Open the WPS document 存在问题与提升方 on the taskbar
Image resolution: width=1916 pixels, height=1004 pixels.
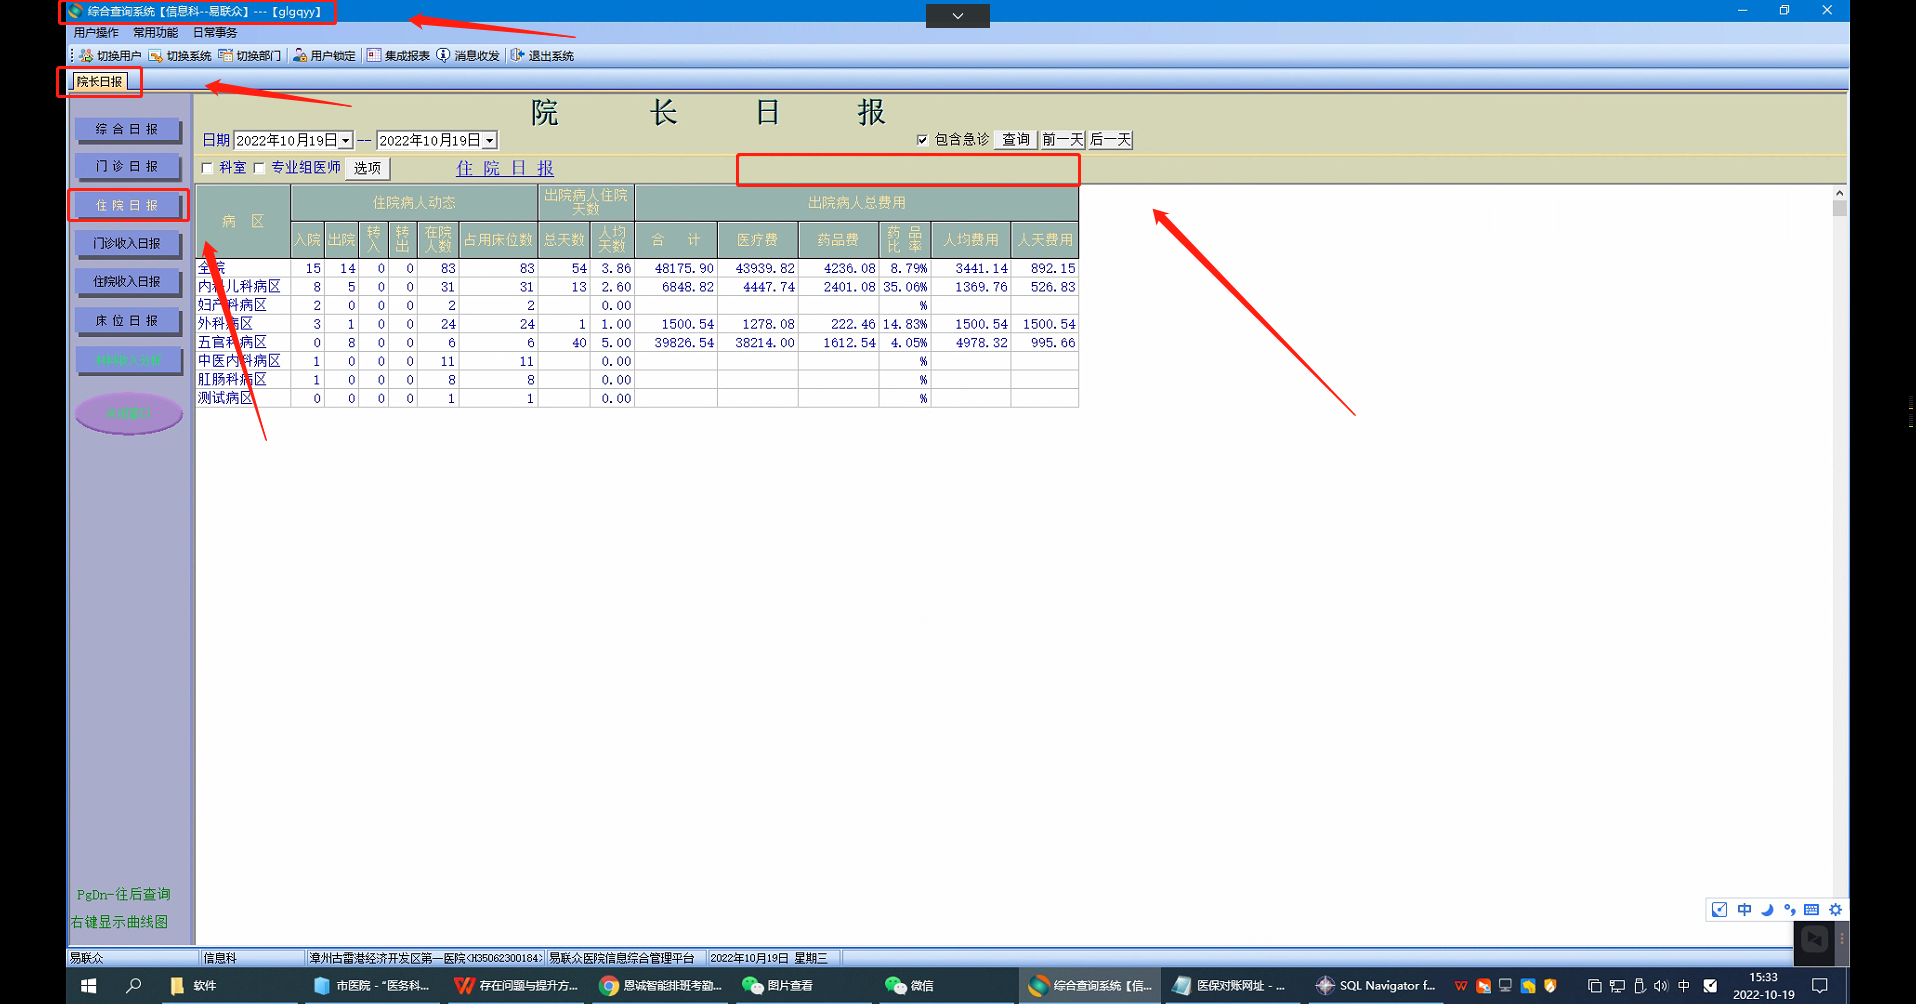[516, 986]
